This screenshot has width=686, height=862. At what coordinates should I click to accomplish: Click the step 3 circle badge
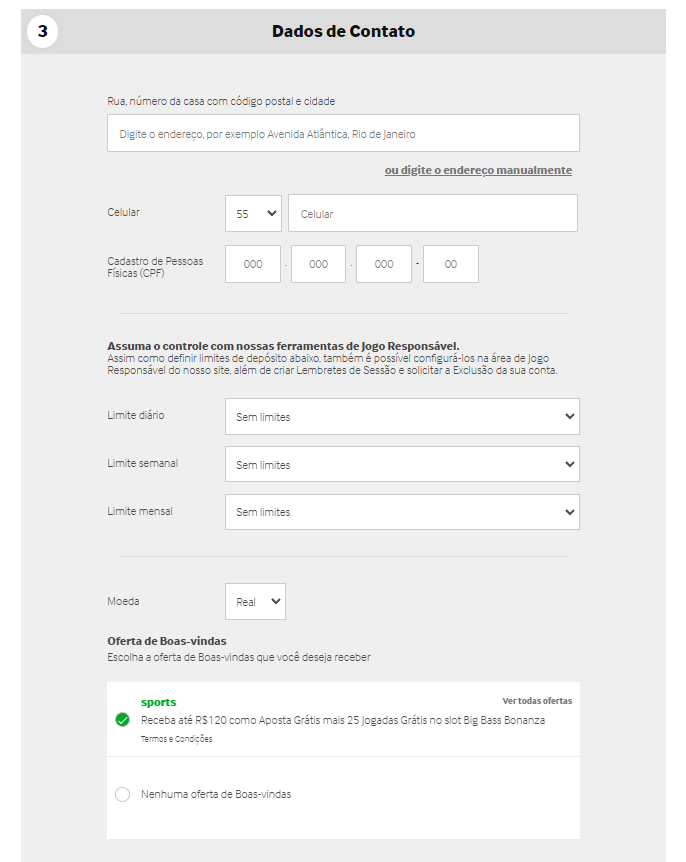(42, 31)
